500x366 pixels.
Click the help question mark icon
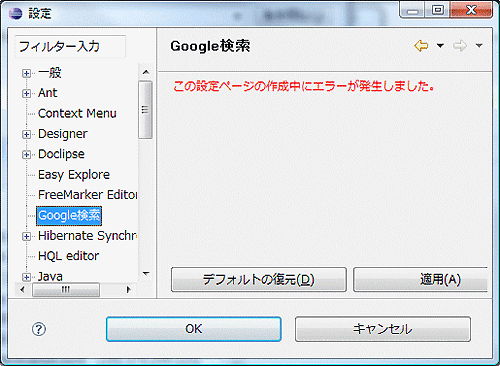[x=39, y=329]
